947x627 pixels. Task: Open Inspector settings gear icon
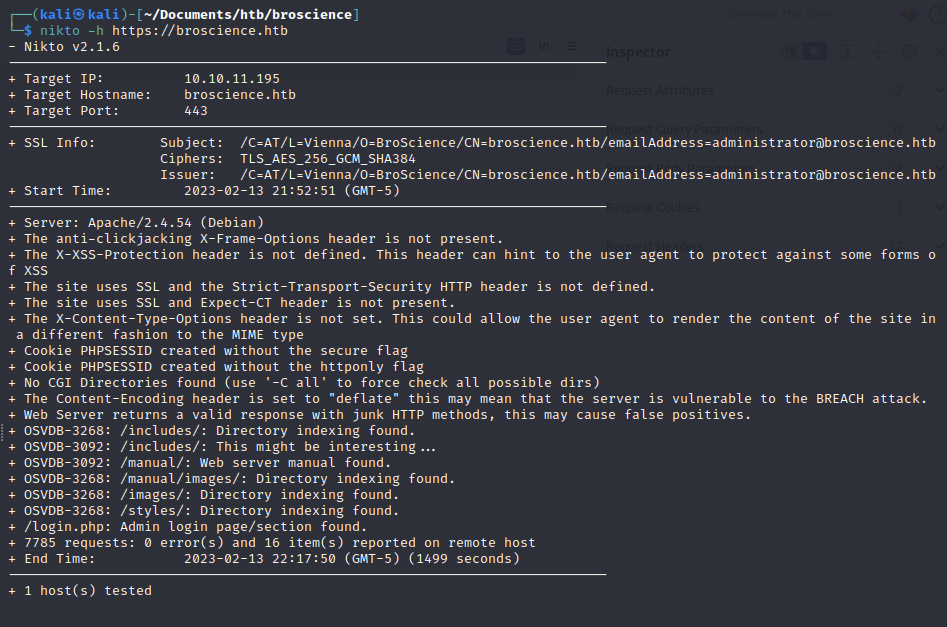909,52
